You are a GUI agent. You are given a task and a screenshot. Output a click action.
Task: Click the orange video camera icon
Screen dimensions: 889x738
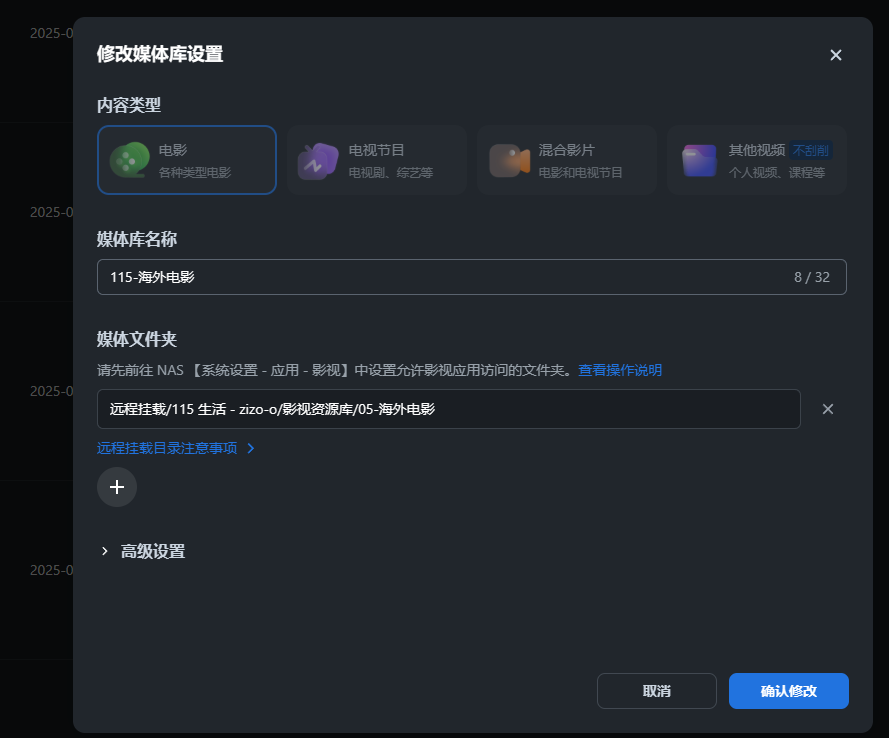[x=509, y=160]
